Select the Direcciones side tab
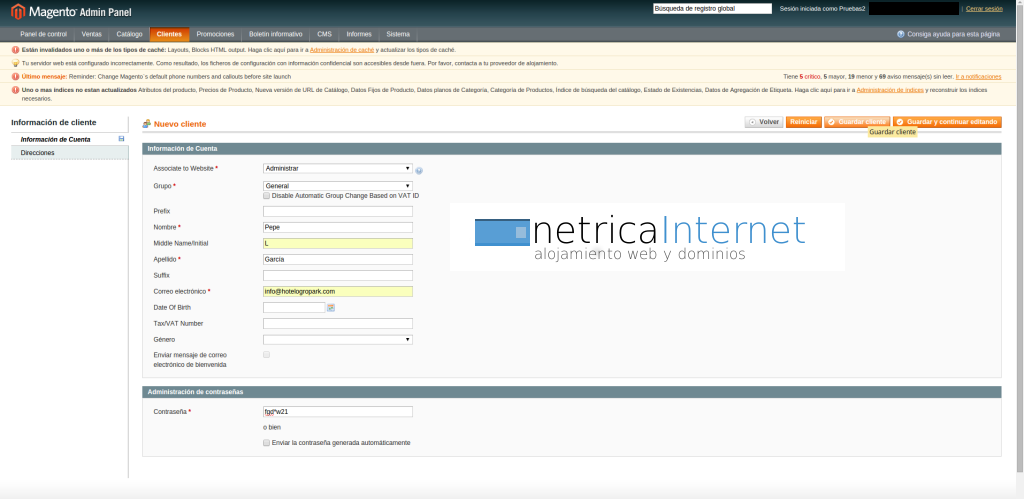This screenshot has height=499, width=1024. (x=70, y=153)
